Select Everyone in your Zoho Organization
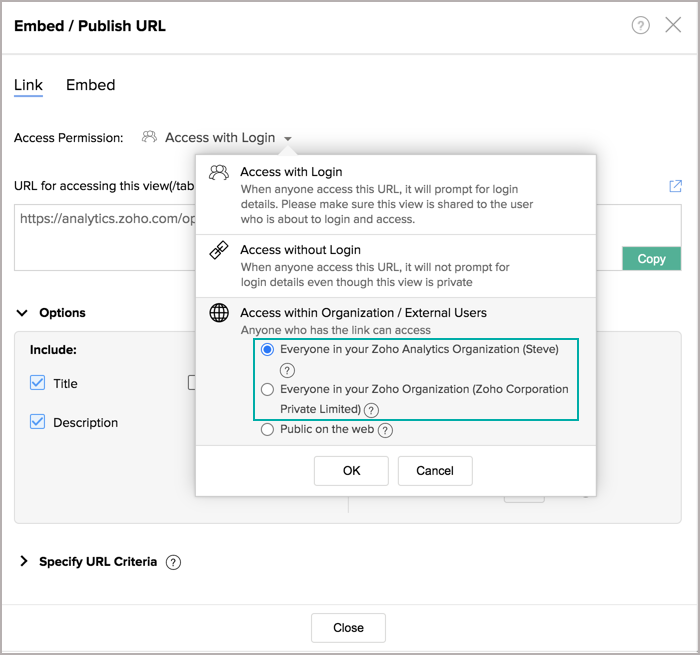700x655 pixels. coord(267,389)
